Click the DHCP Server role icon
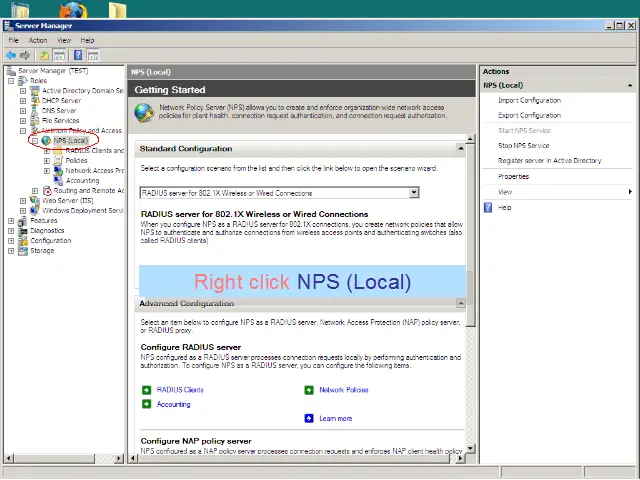 click(x=35, y=100)
